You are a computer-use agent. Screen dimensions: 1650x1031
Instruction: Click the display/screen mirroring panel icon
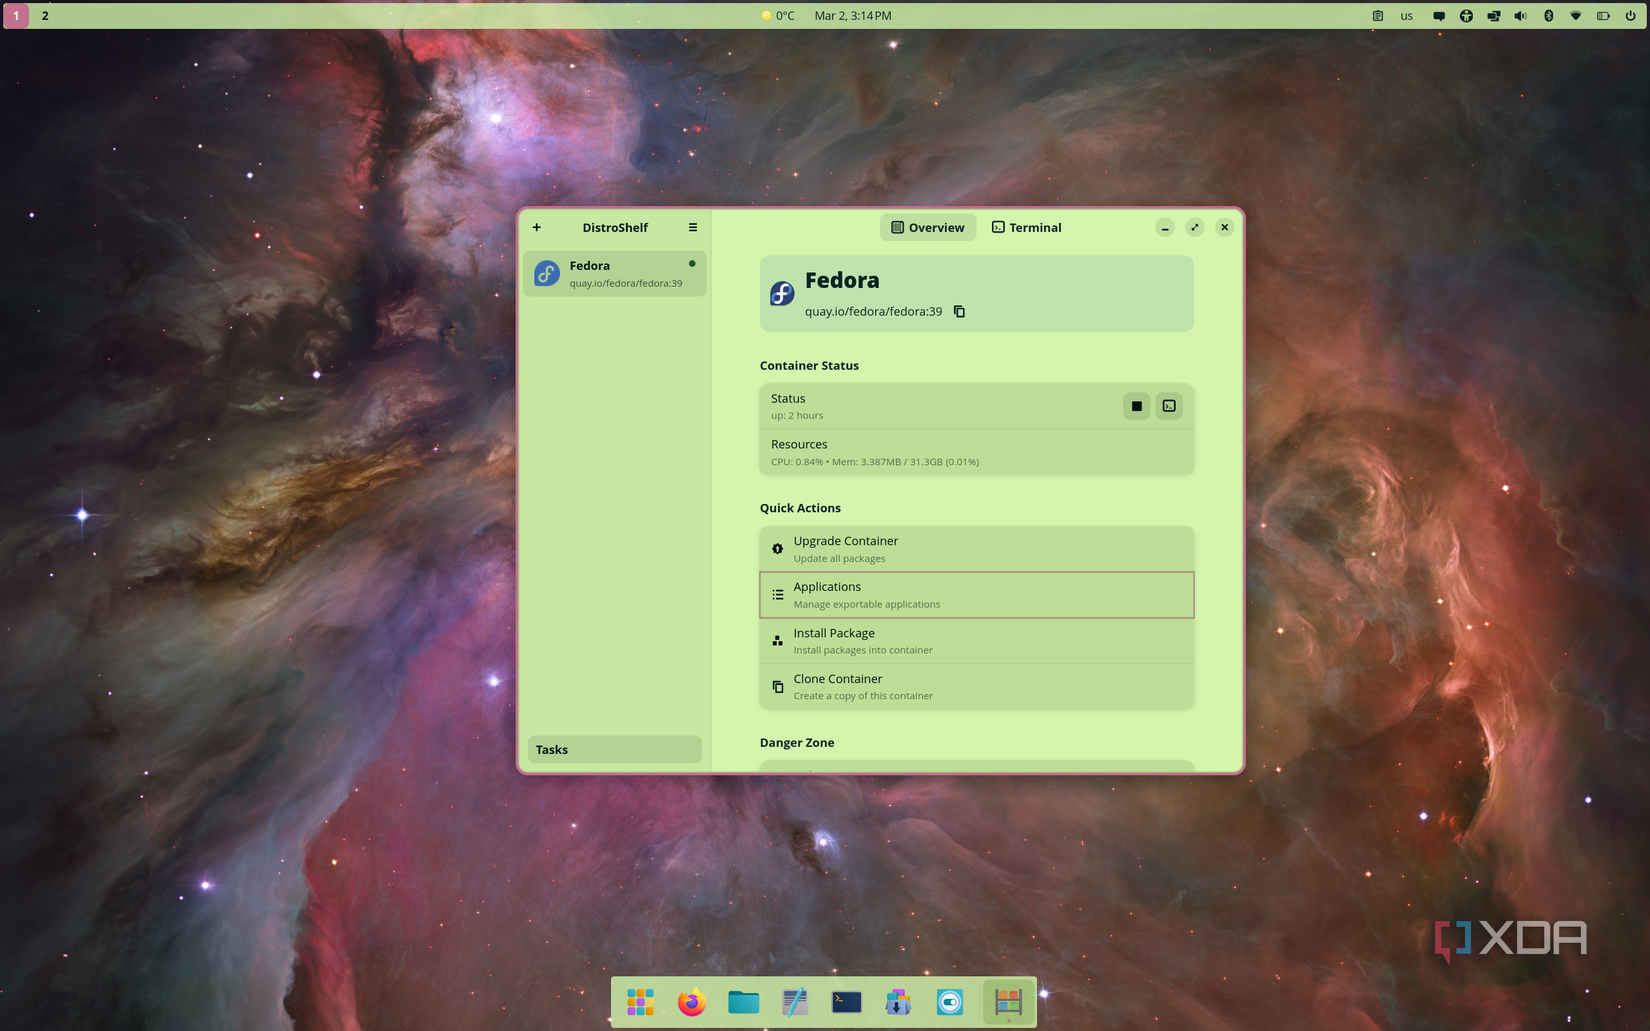point(1494,16)
